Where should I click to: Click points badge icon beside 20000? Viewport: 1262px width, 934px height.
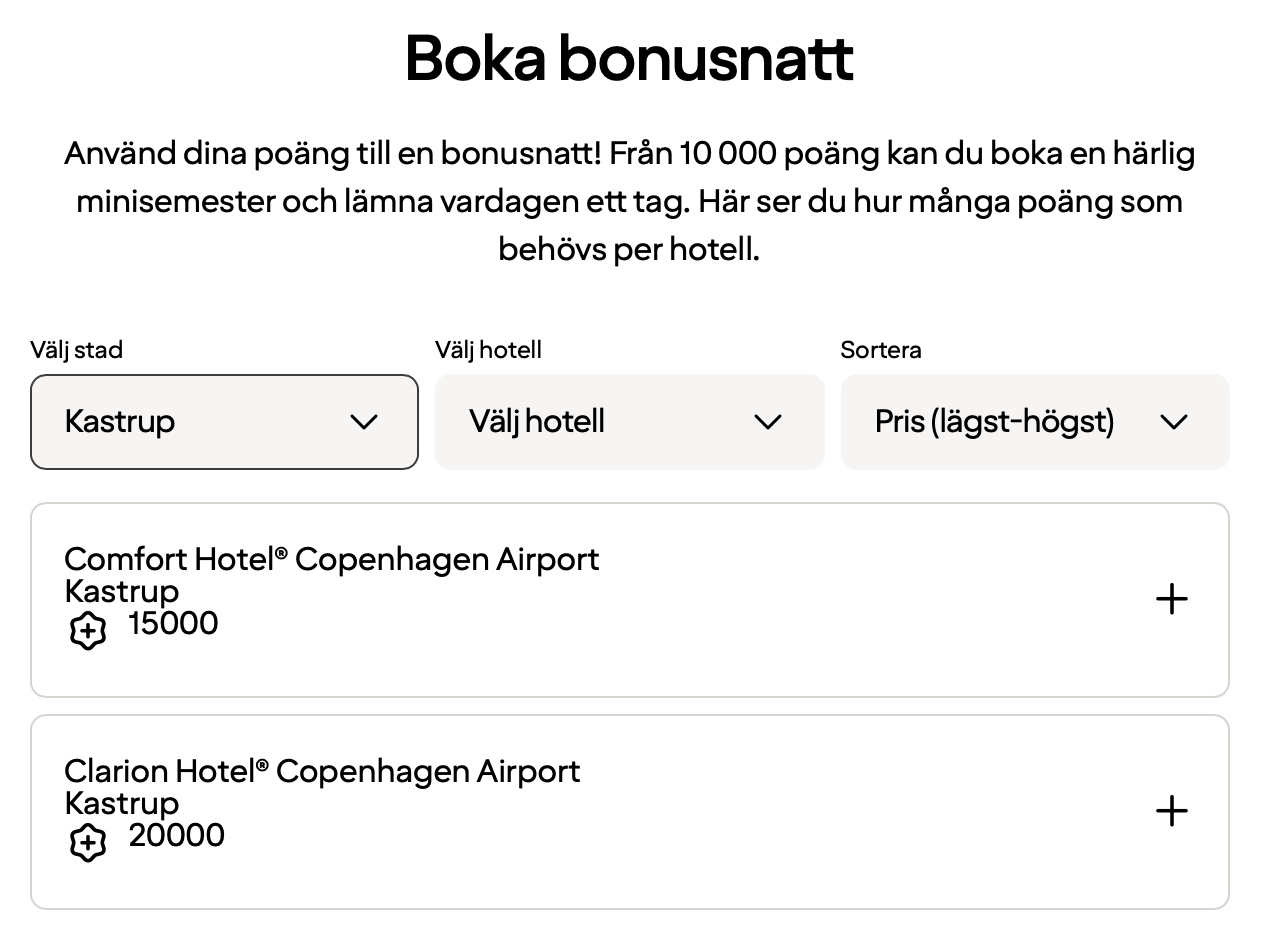click(88, 843)
